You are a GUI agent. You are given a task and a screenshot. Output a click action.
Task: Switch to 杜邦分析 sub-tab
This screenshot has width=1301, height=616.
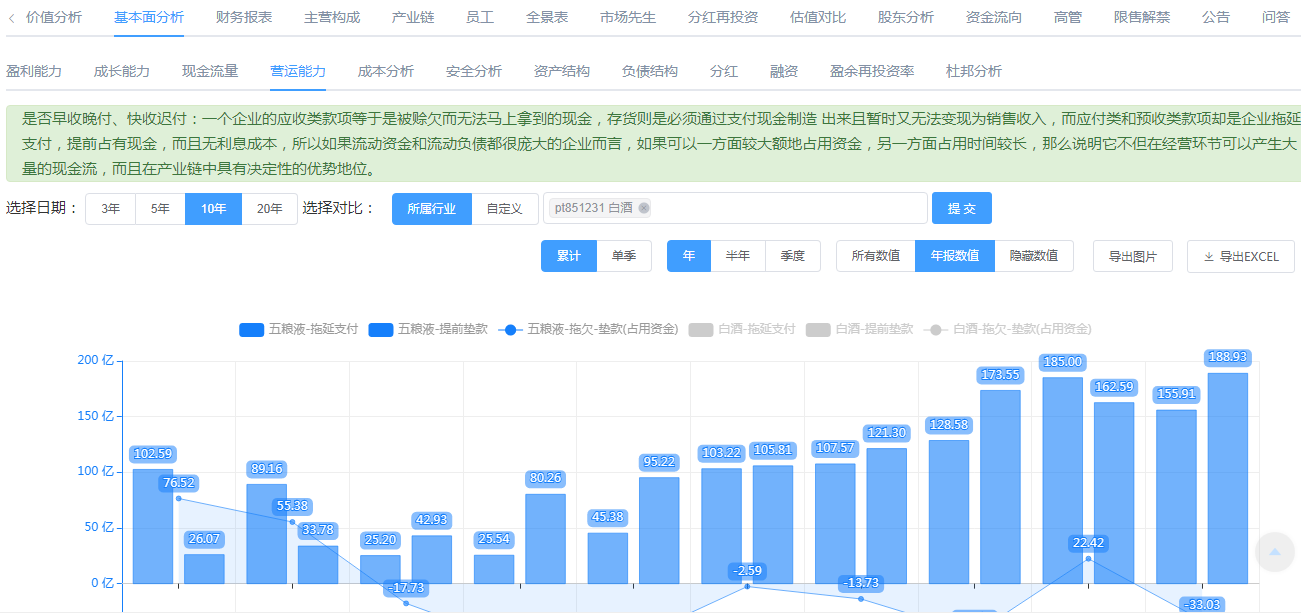coord(974,71)
